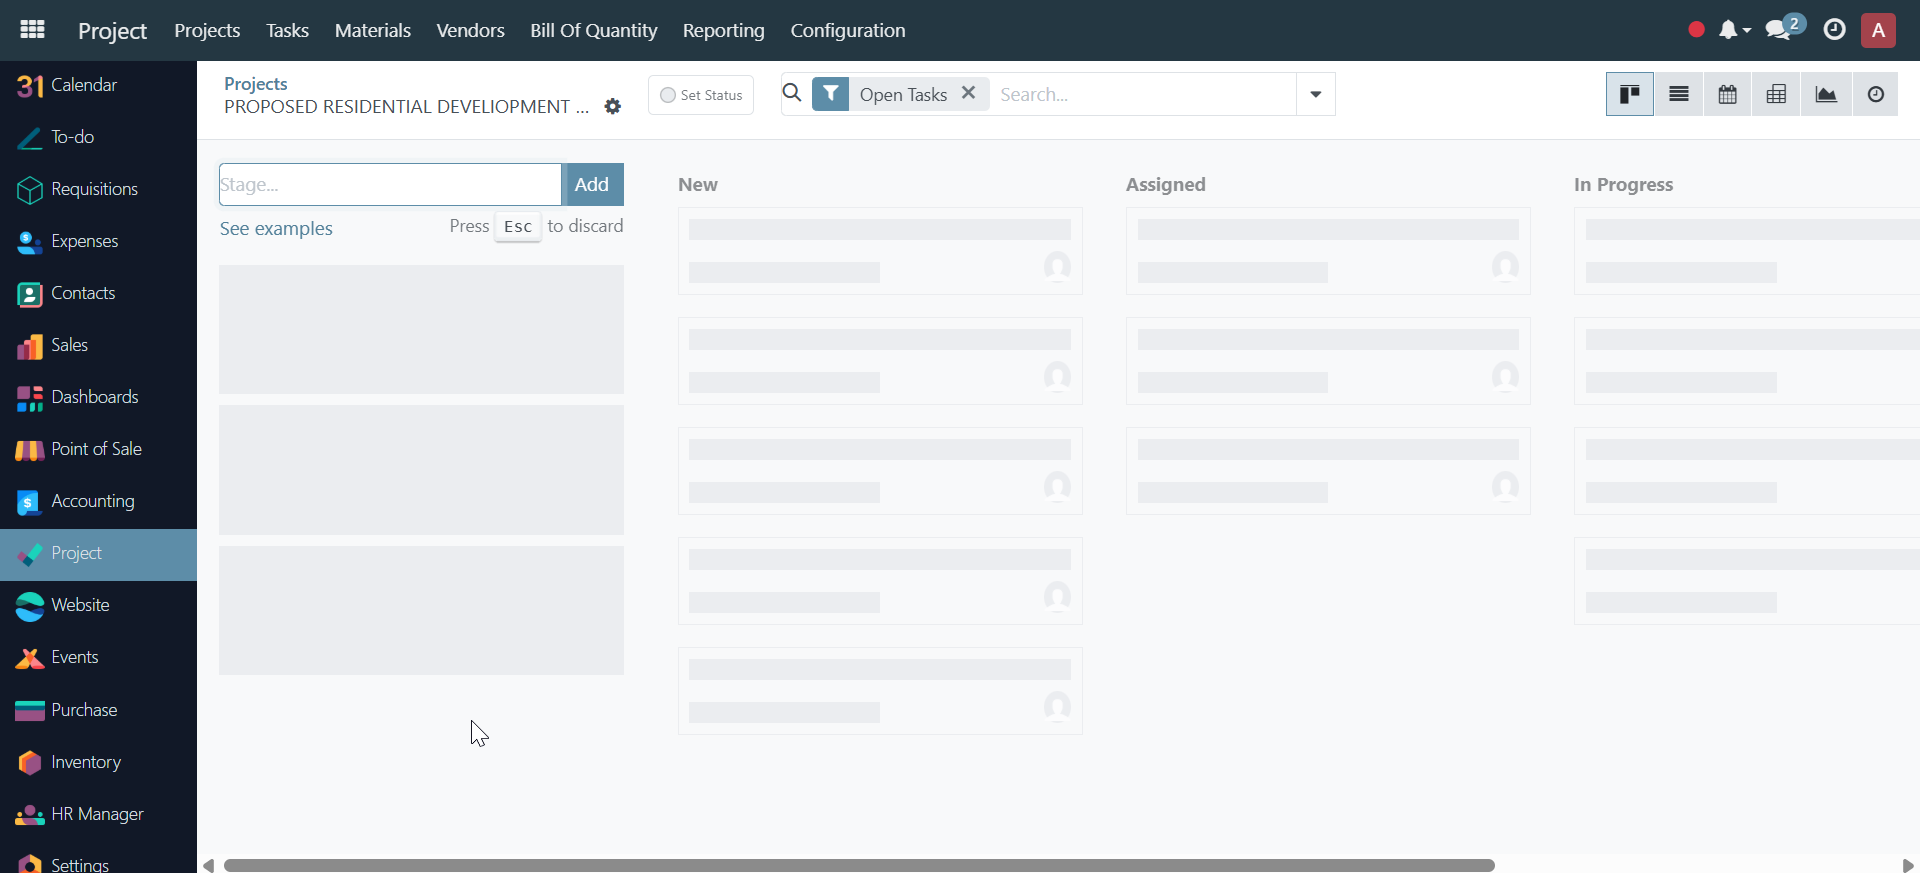Open the Reporting menu
Image resolution: width=1920 pixels, height=873 pixels.
coord(723,30)
